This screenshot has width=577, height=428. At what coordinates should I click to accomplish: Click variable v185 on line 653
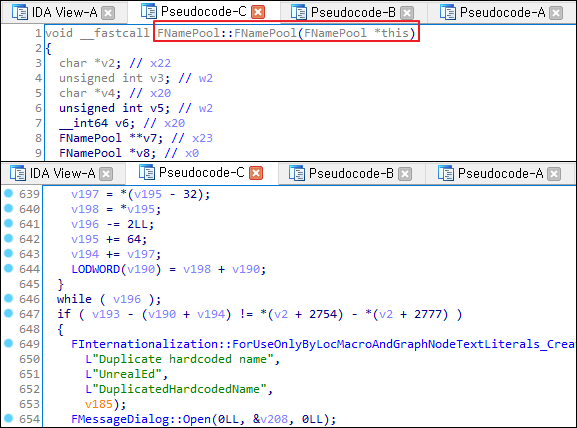click(x=99, y=404)
